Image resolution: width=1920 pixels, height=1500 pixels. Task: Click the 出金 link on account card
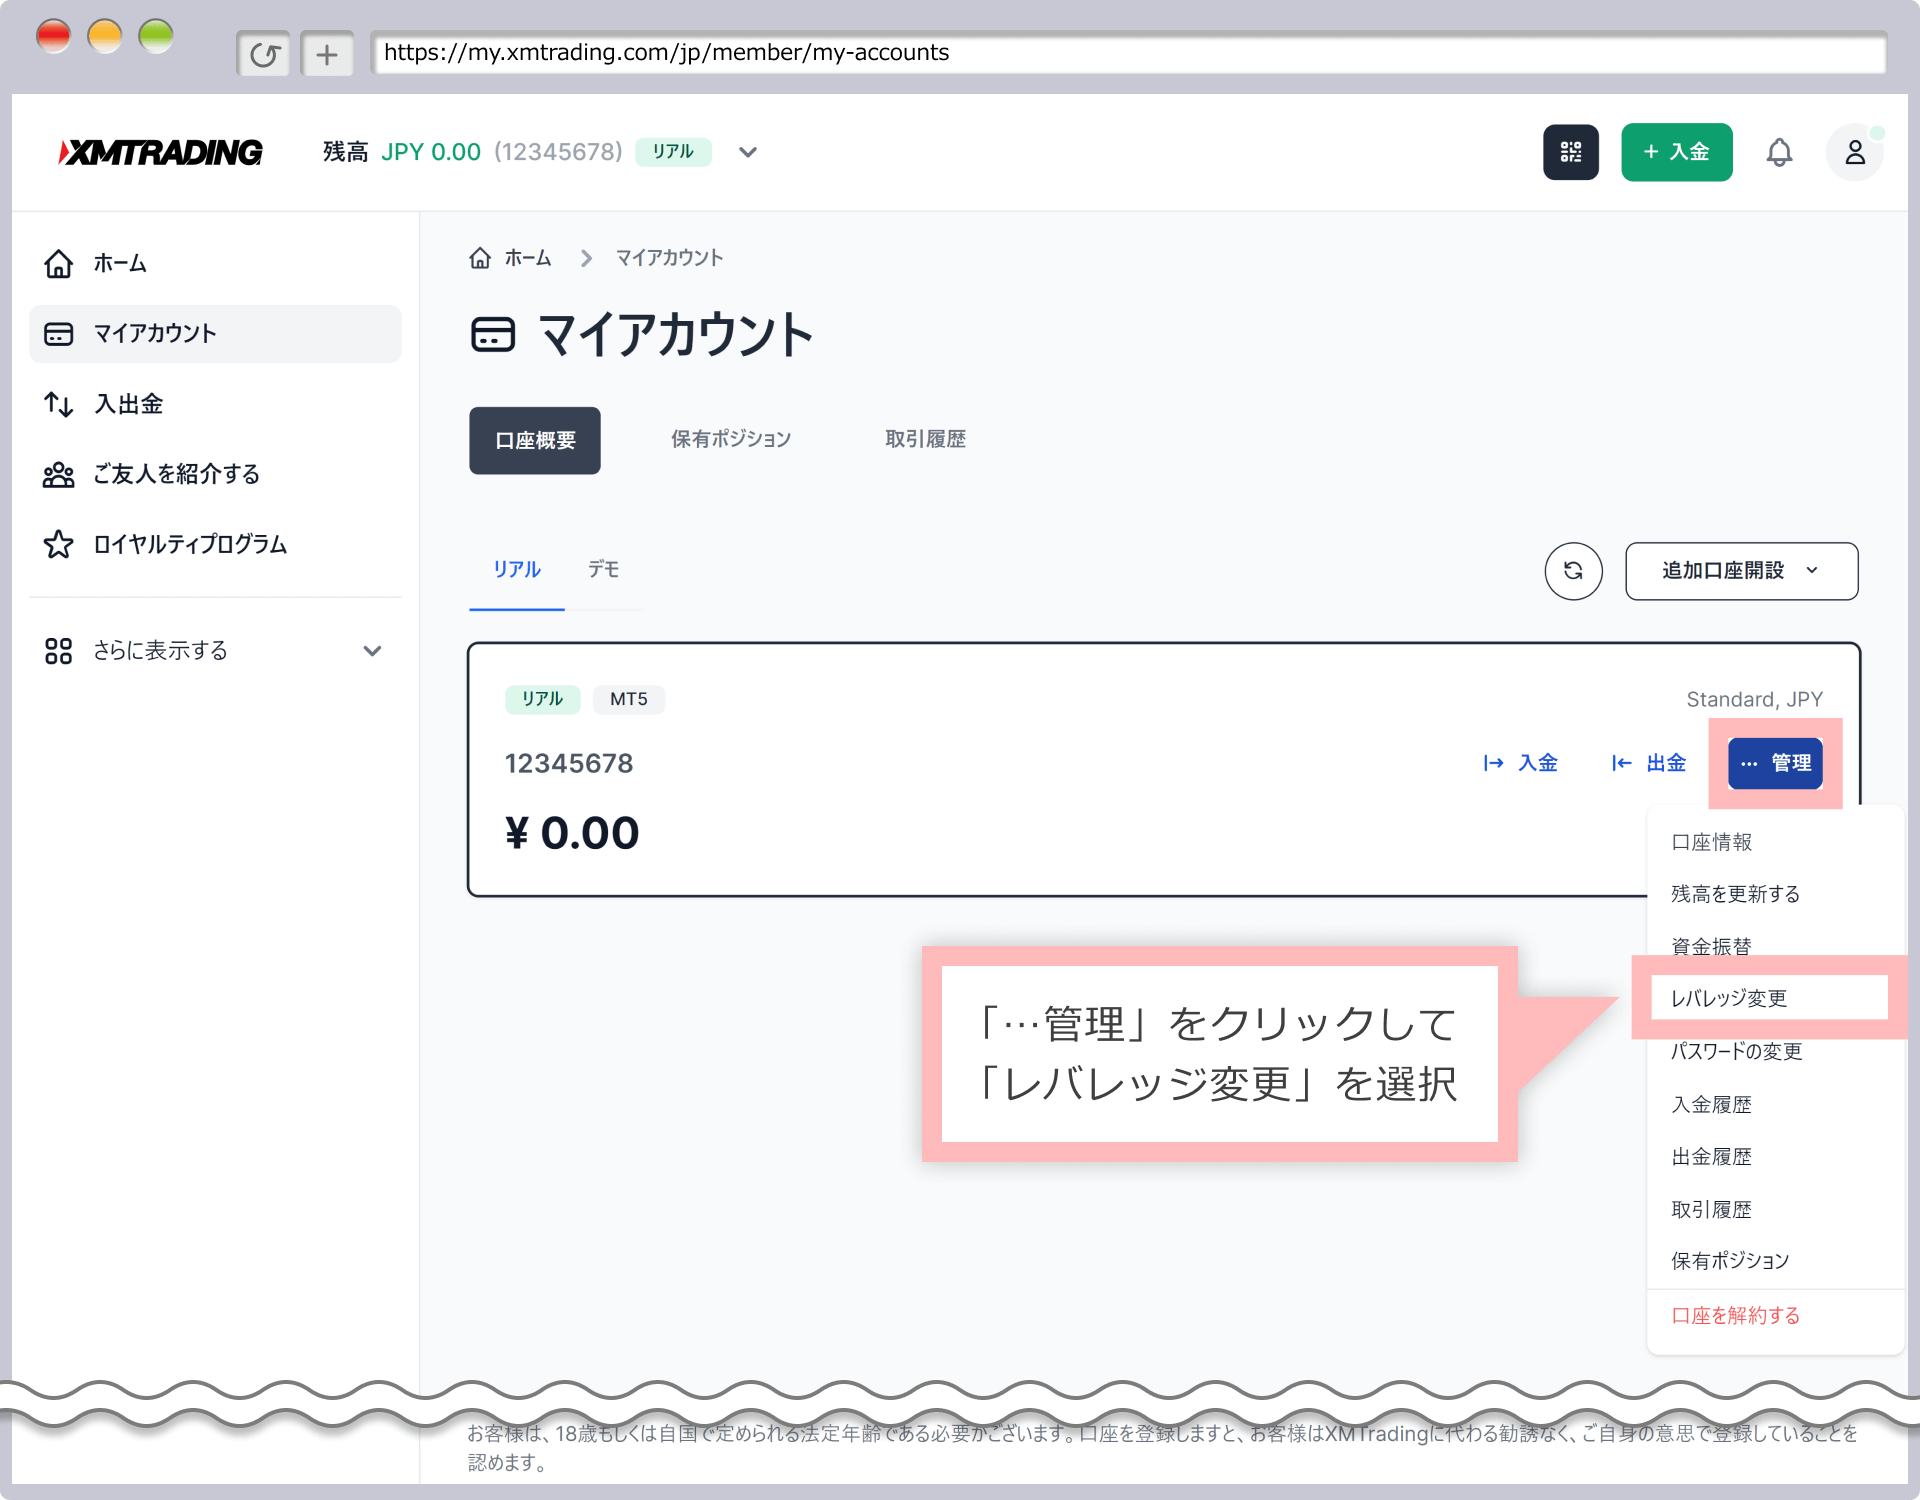click(1649, 763)
